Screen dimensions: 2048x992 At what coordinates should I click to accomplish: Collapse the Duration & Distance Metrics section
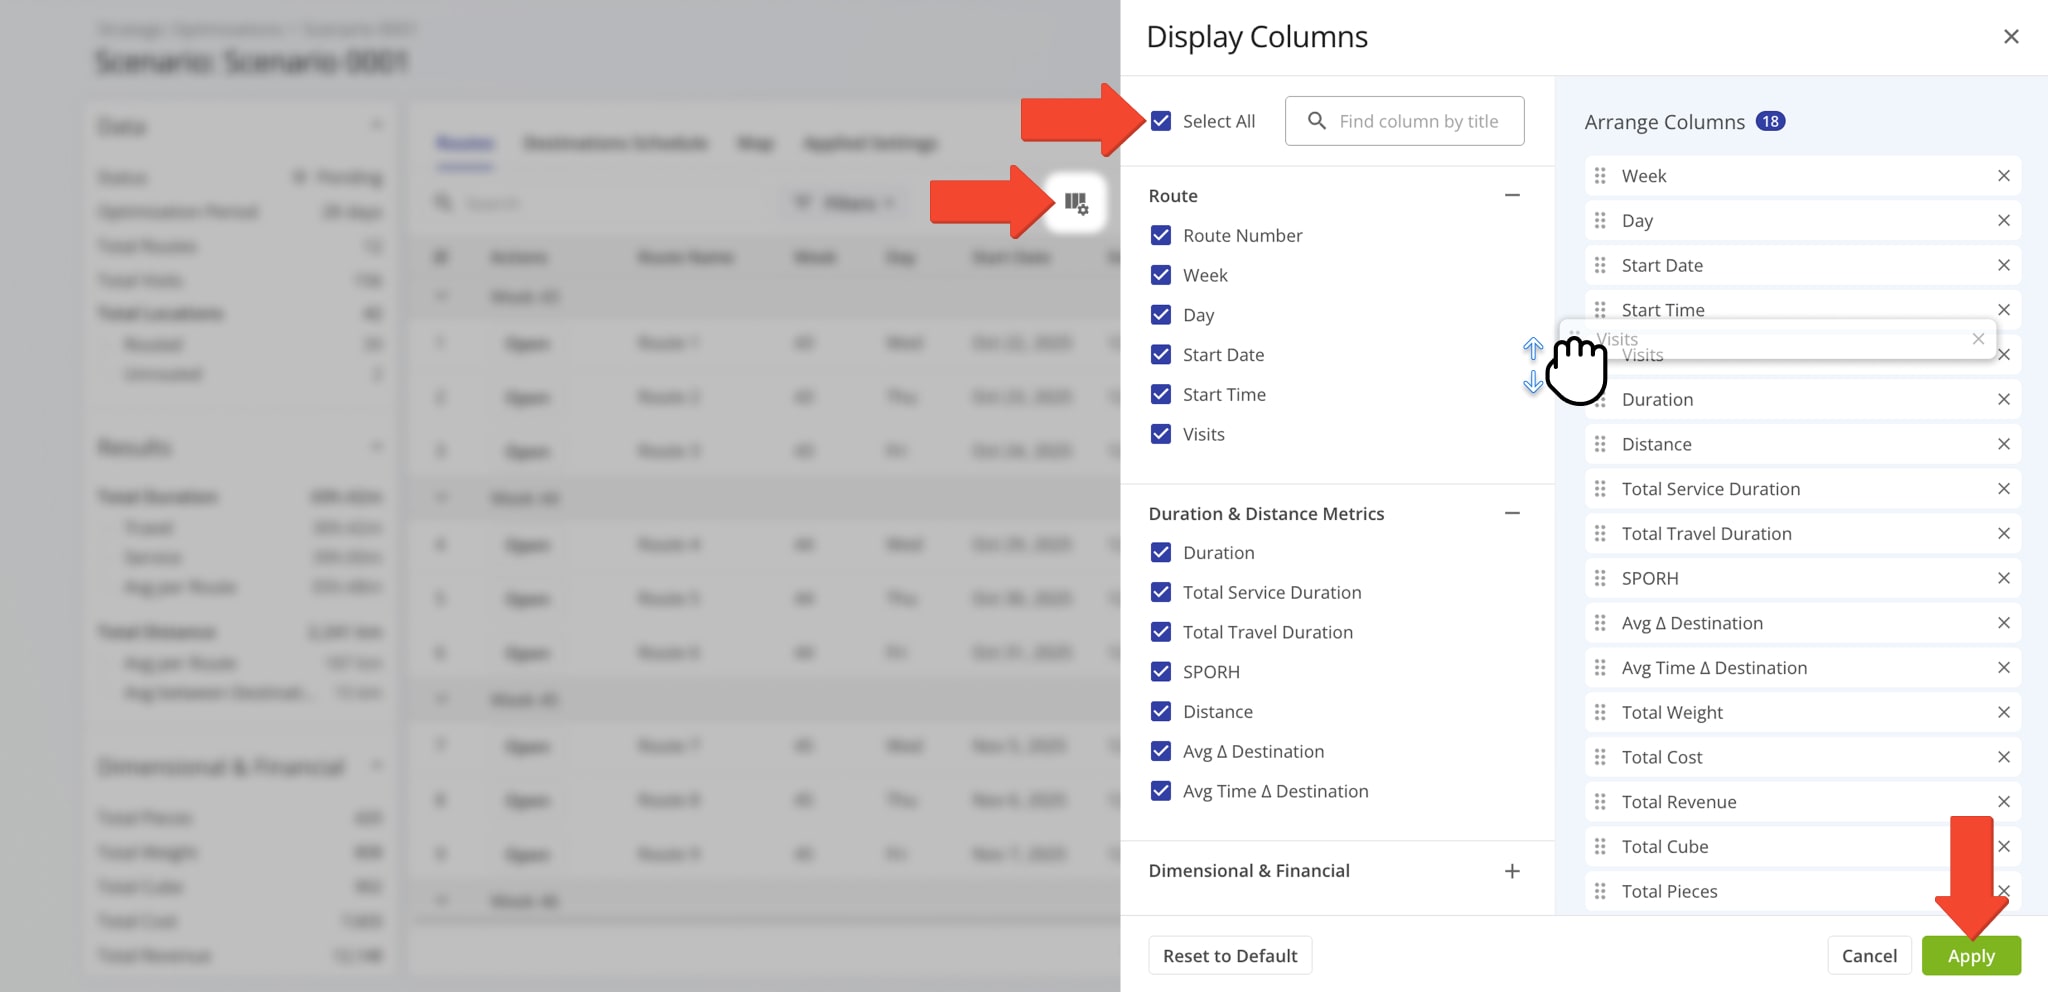1512,513
